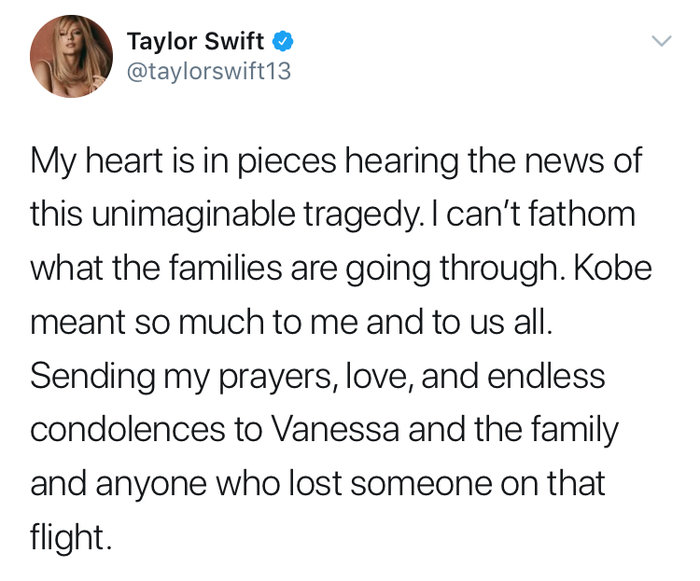The image size is (700, 581).
Task: Click the word "Kobe" in the tweet
Action: pyautogui.click(x=604, y=268)
